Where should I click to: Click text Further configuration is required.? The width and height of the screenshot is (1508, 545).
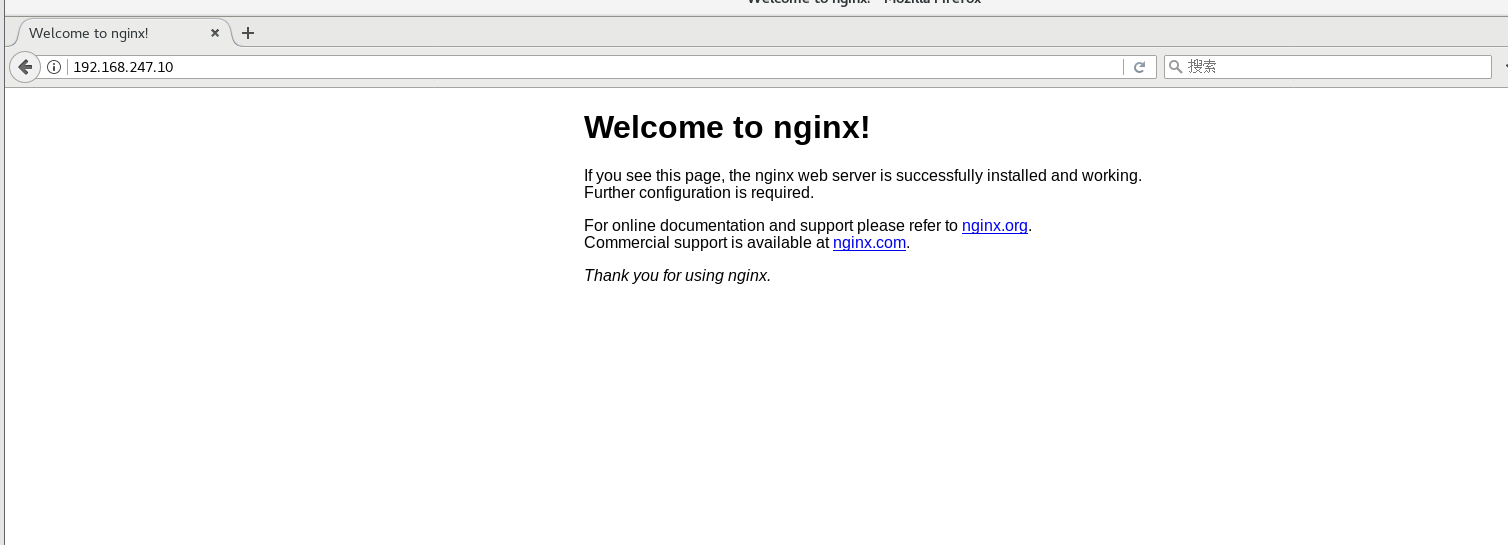699,192
